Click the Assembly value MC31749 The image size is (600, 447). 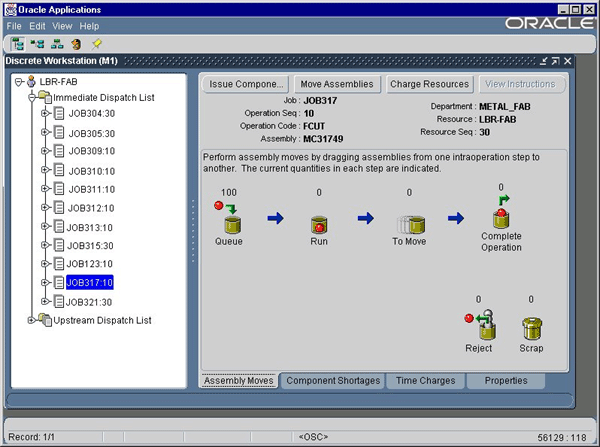(323, 139)
